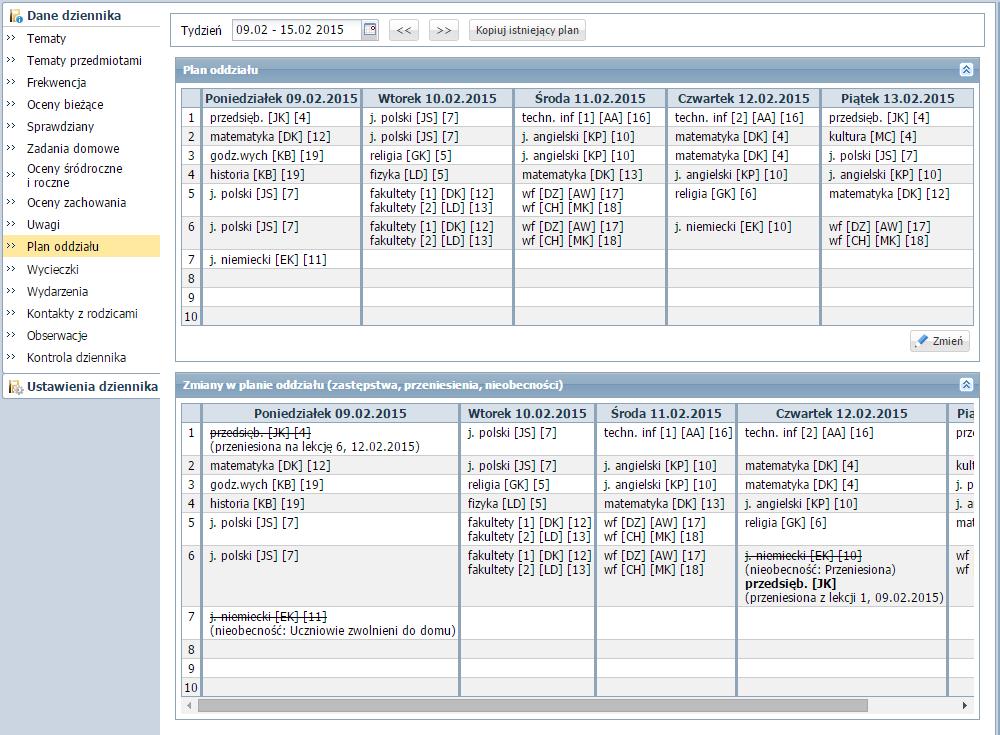
Task: Go to next week with >> button
Action: (444, 30)
